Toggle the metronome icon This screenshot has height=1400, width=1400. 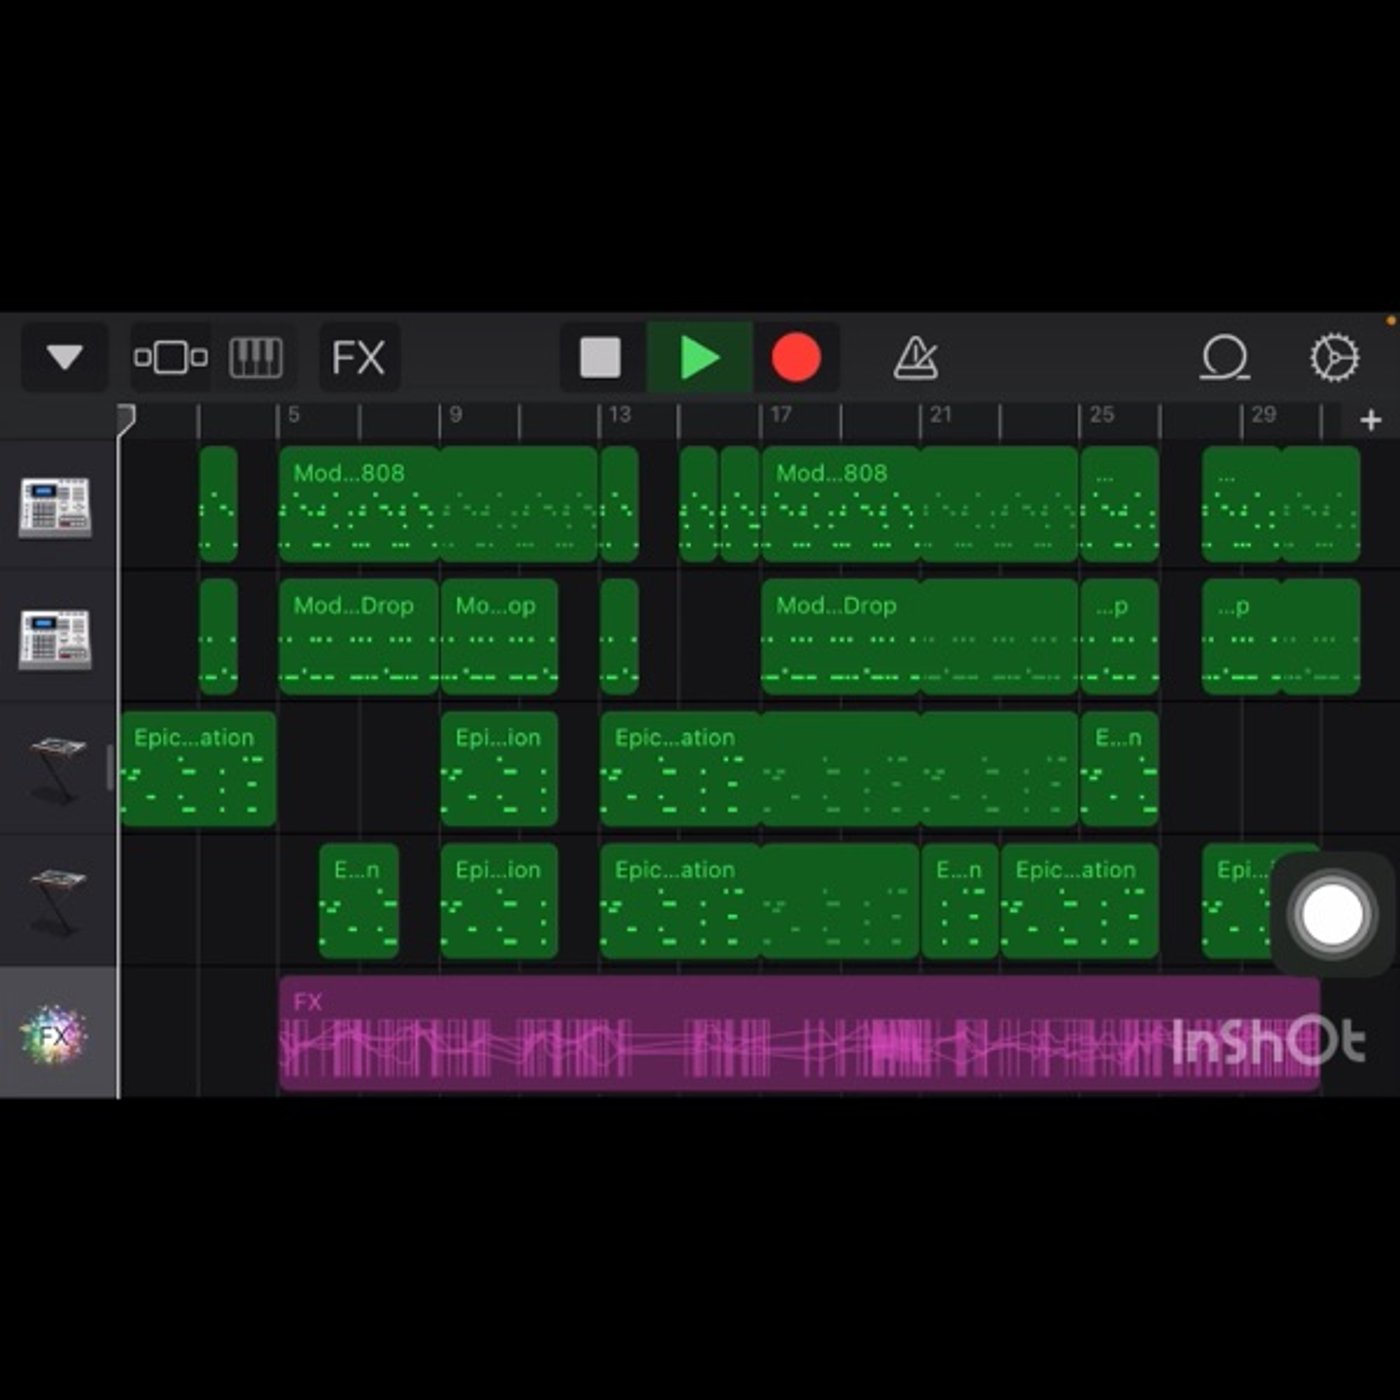[x=916, y=357]
